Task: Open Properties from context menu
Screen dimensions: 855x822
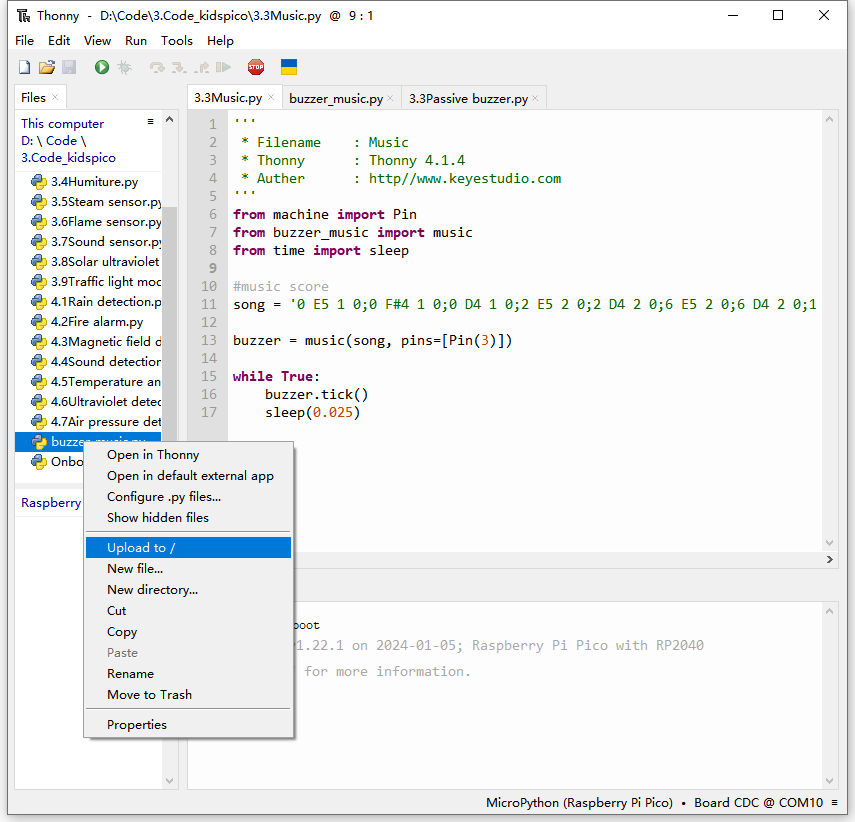Action: pyautogui.click(x=188, y=725)
